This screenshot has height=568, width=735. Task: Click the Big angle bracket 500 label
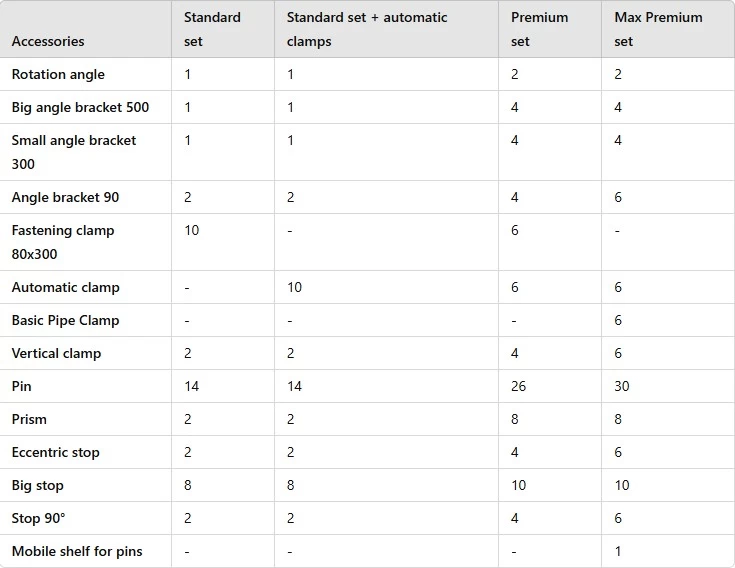80,107
